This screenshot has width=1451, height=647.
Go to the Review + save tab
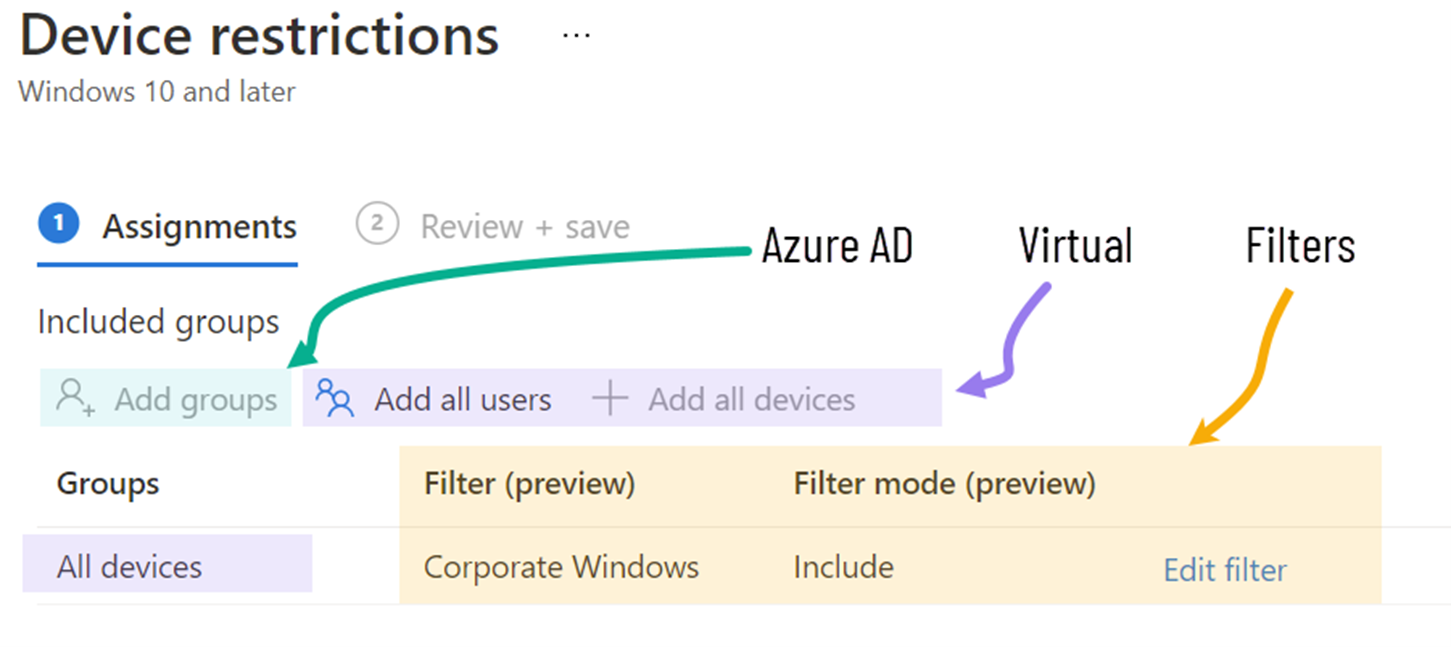(525, 227)
